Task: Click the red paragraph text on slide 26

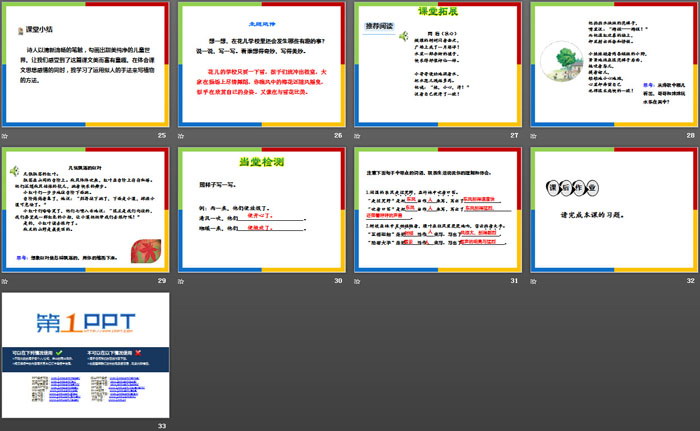Action: 262,82
